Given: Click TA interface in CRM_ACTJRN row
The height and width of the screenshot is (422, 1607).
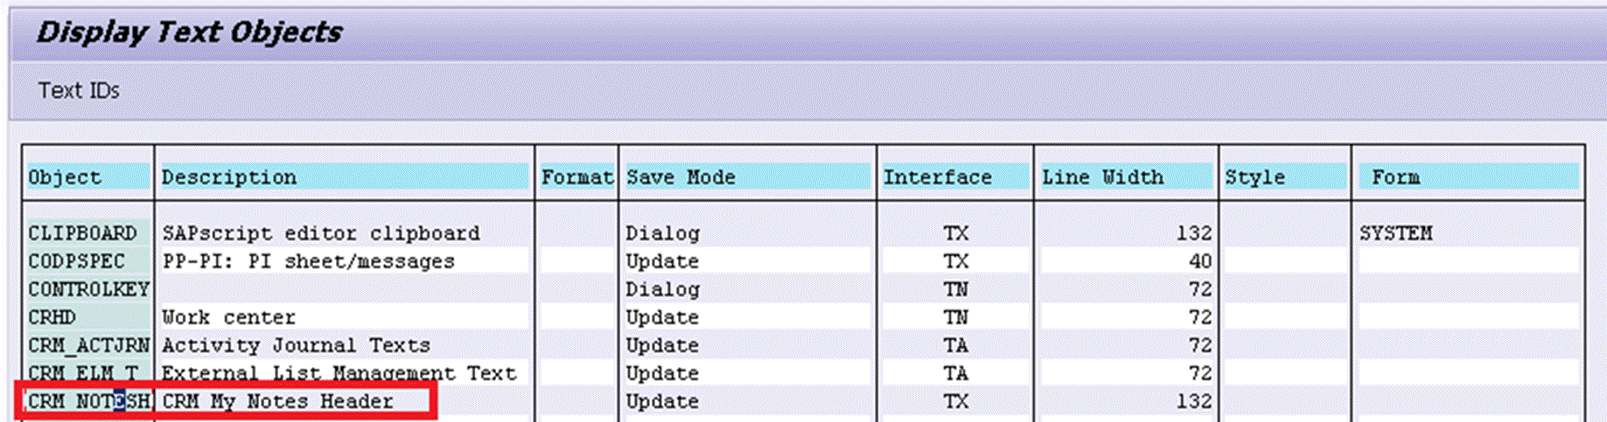Looking at the screenshot, I should coord(955,345).
